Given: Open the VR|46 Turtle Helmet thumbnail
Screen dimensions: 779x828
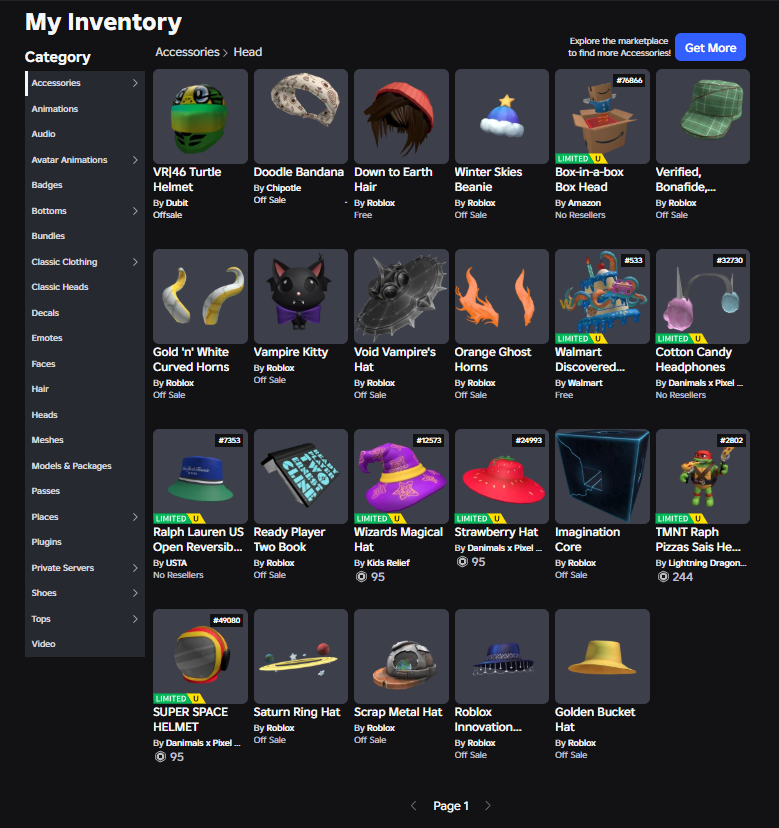Looking at the screenshot, I should (200, 116).
